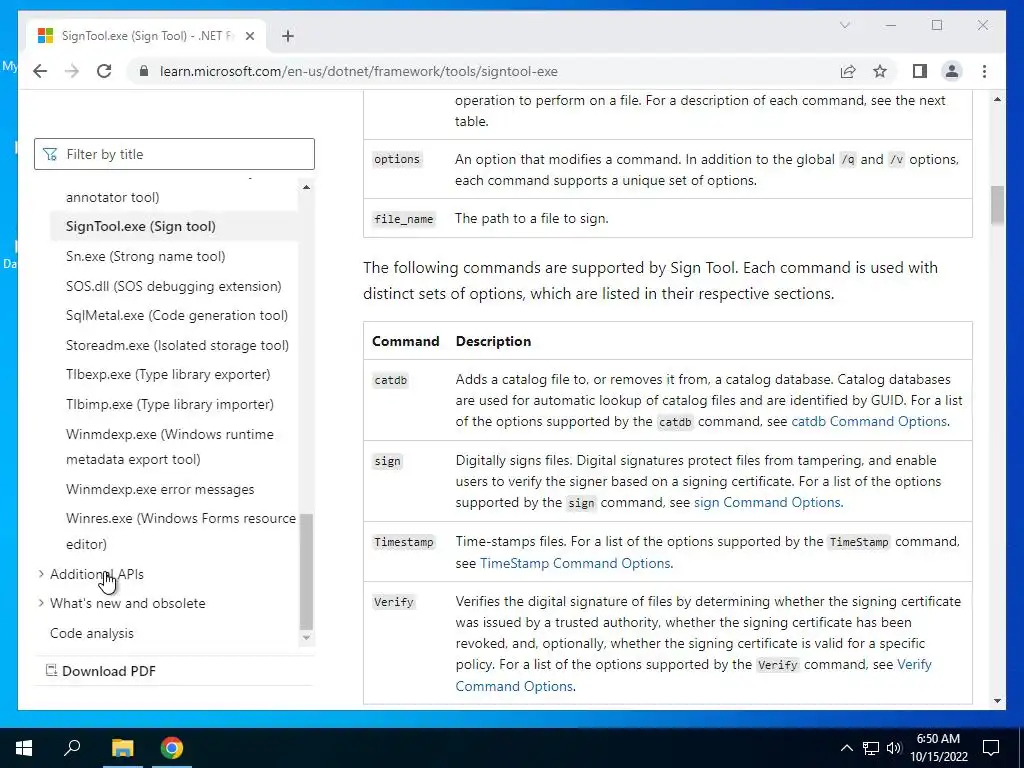Click the Description column header
The height and width of the screenshot is (768, 1024).
click(493, 341)
